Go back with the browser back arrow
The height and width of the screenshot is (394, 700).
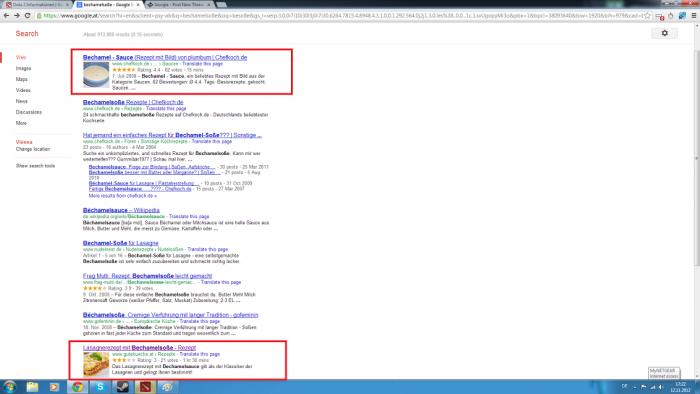6,16
